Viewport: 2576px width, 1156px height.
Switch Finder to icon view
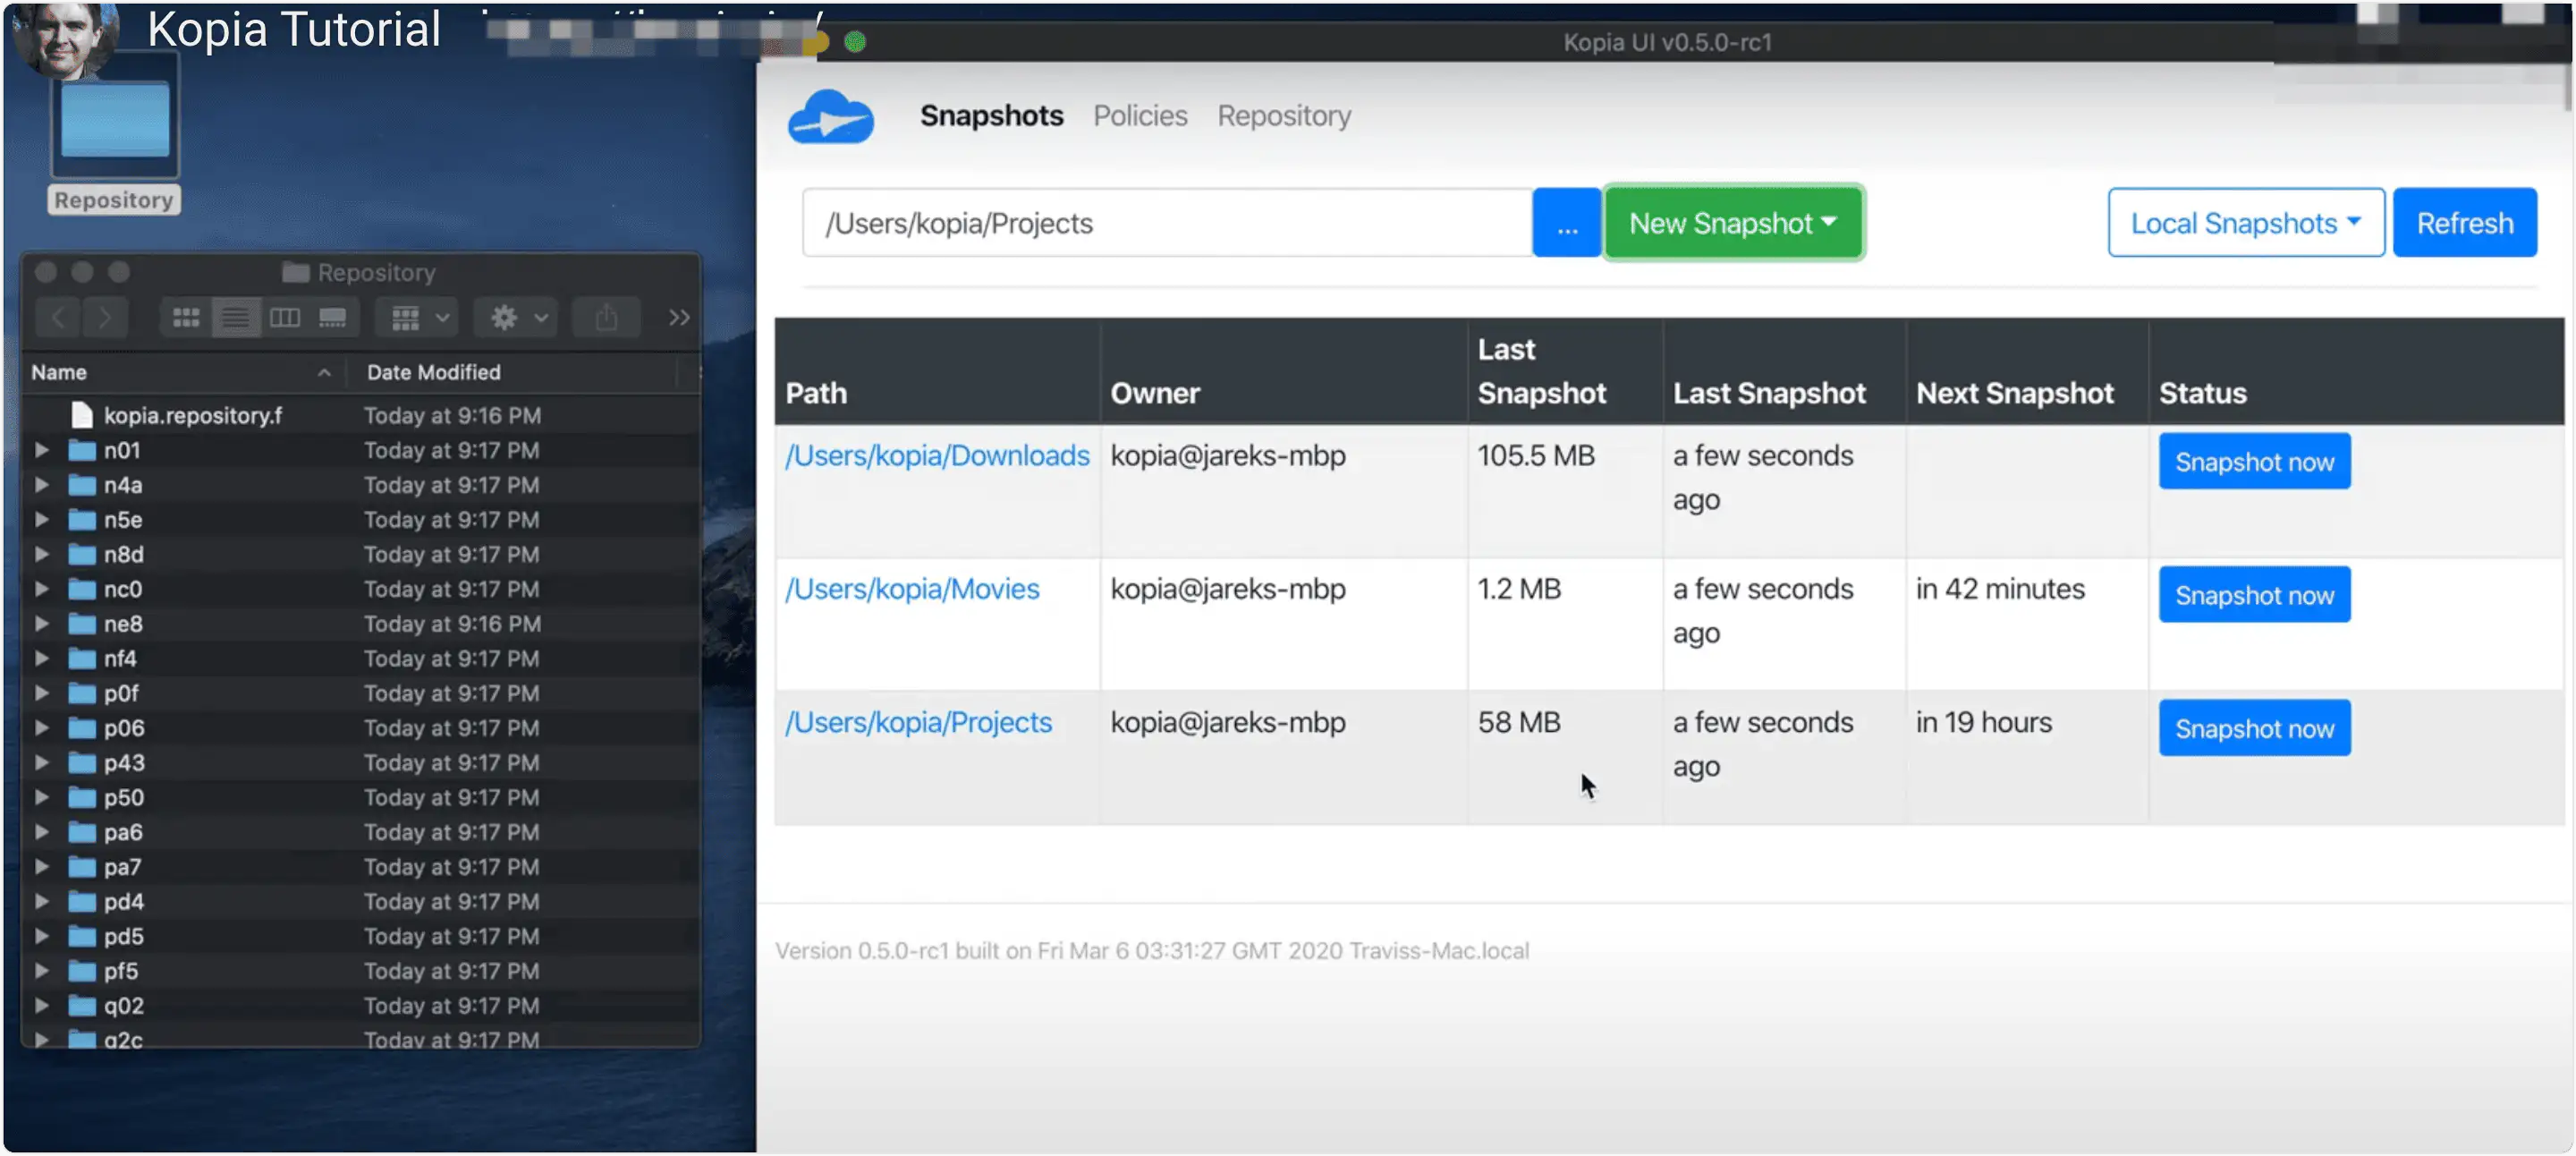click(186, 318)
